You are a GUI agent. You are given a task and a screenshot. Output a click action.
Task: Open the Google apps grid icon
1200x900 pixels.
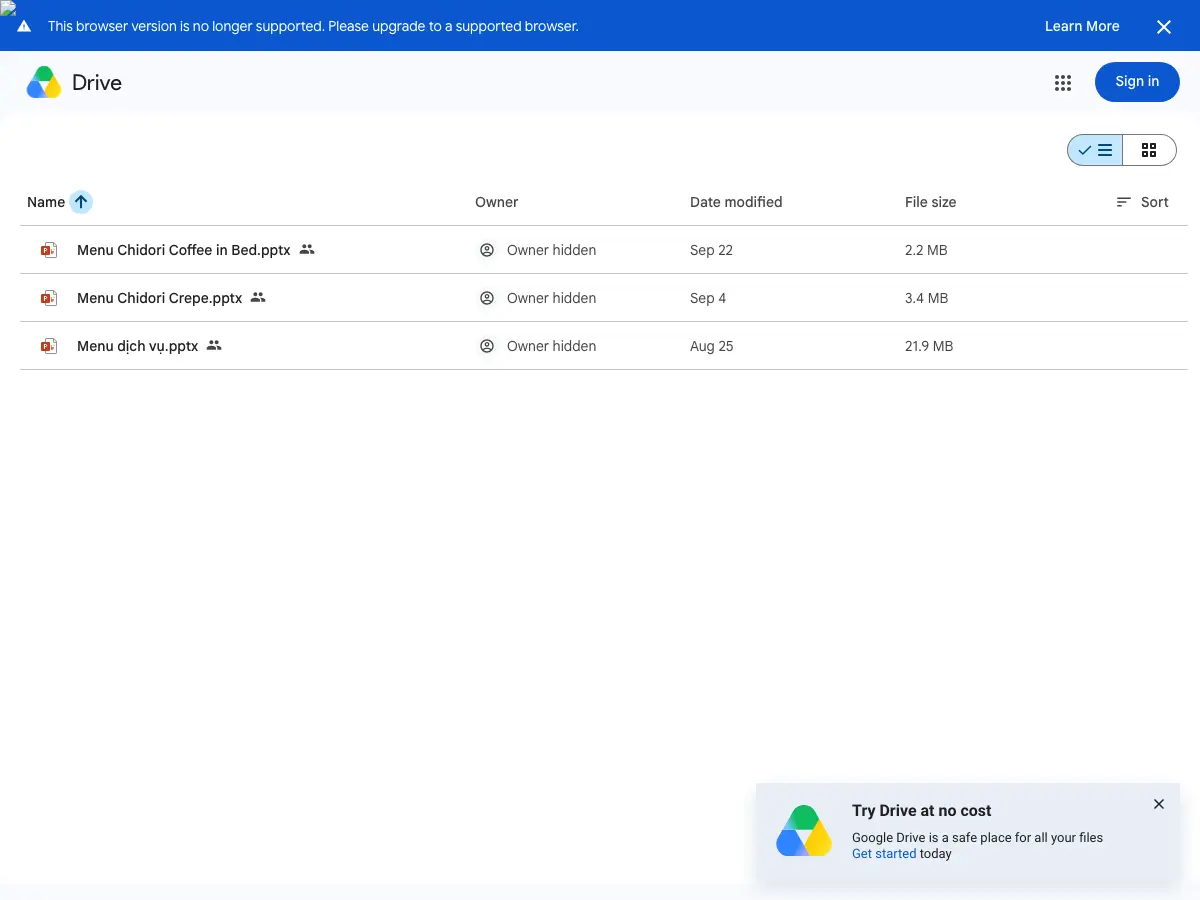[x=1063, y=83]
